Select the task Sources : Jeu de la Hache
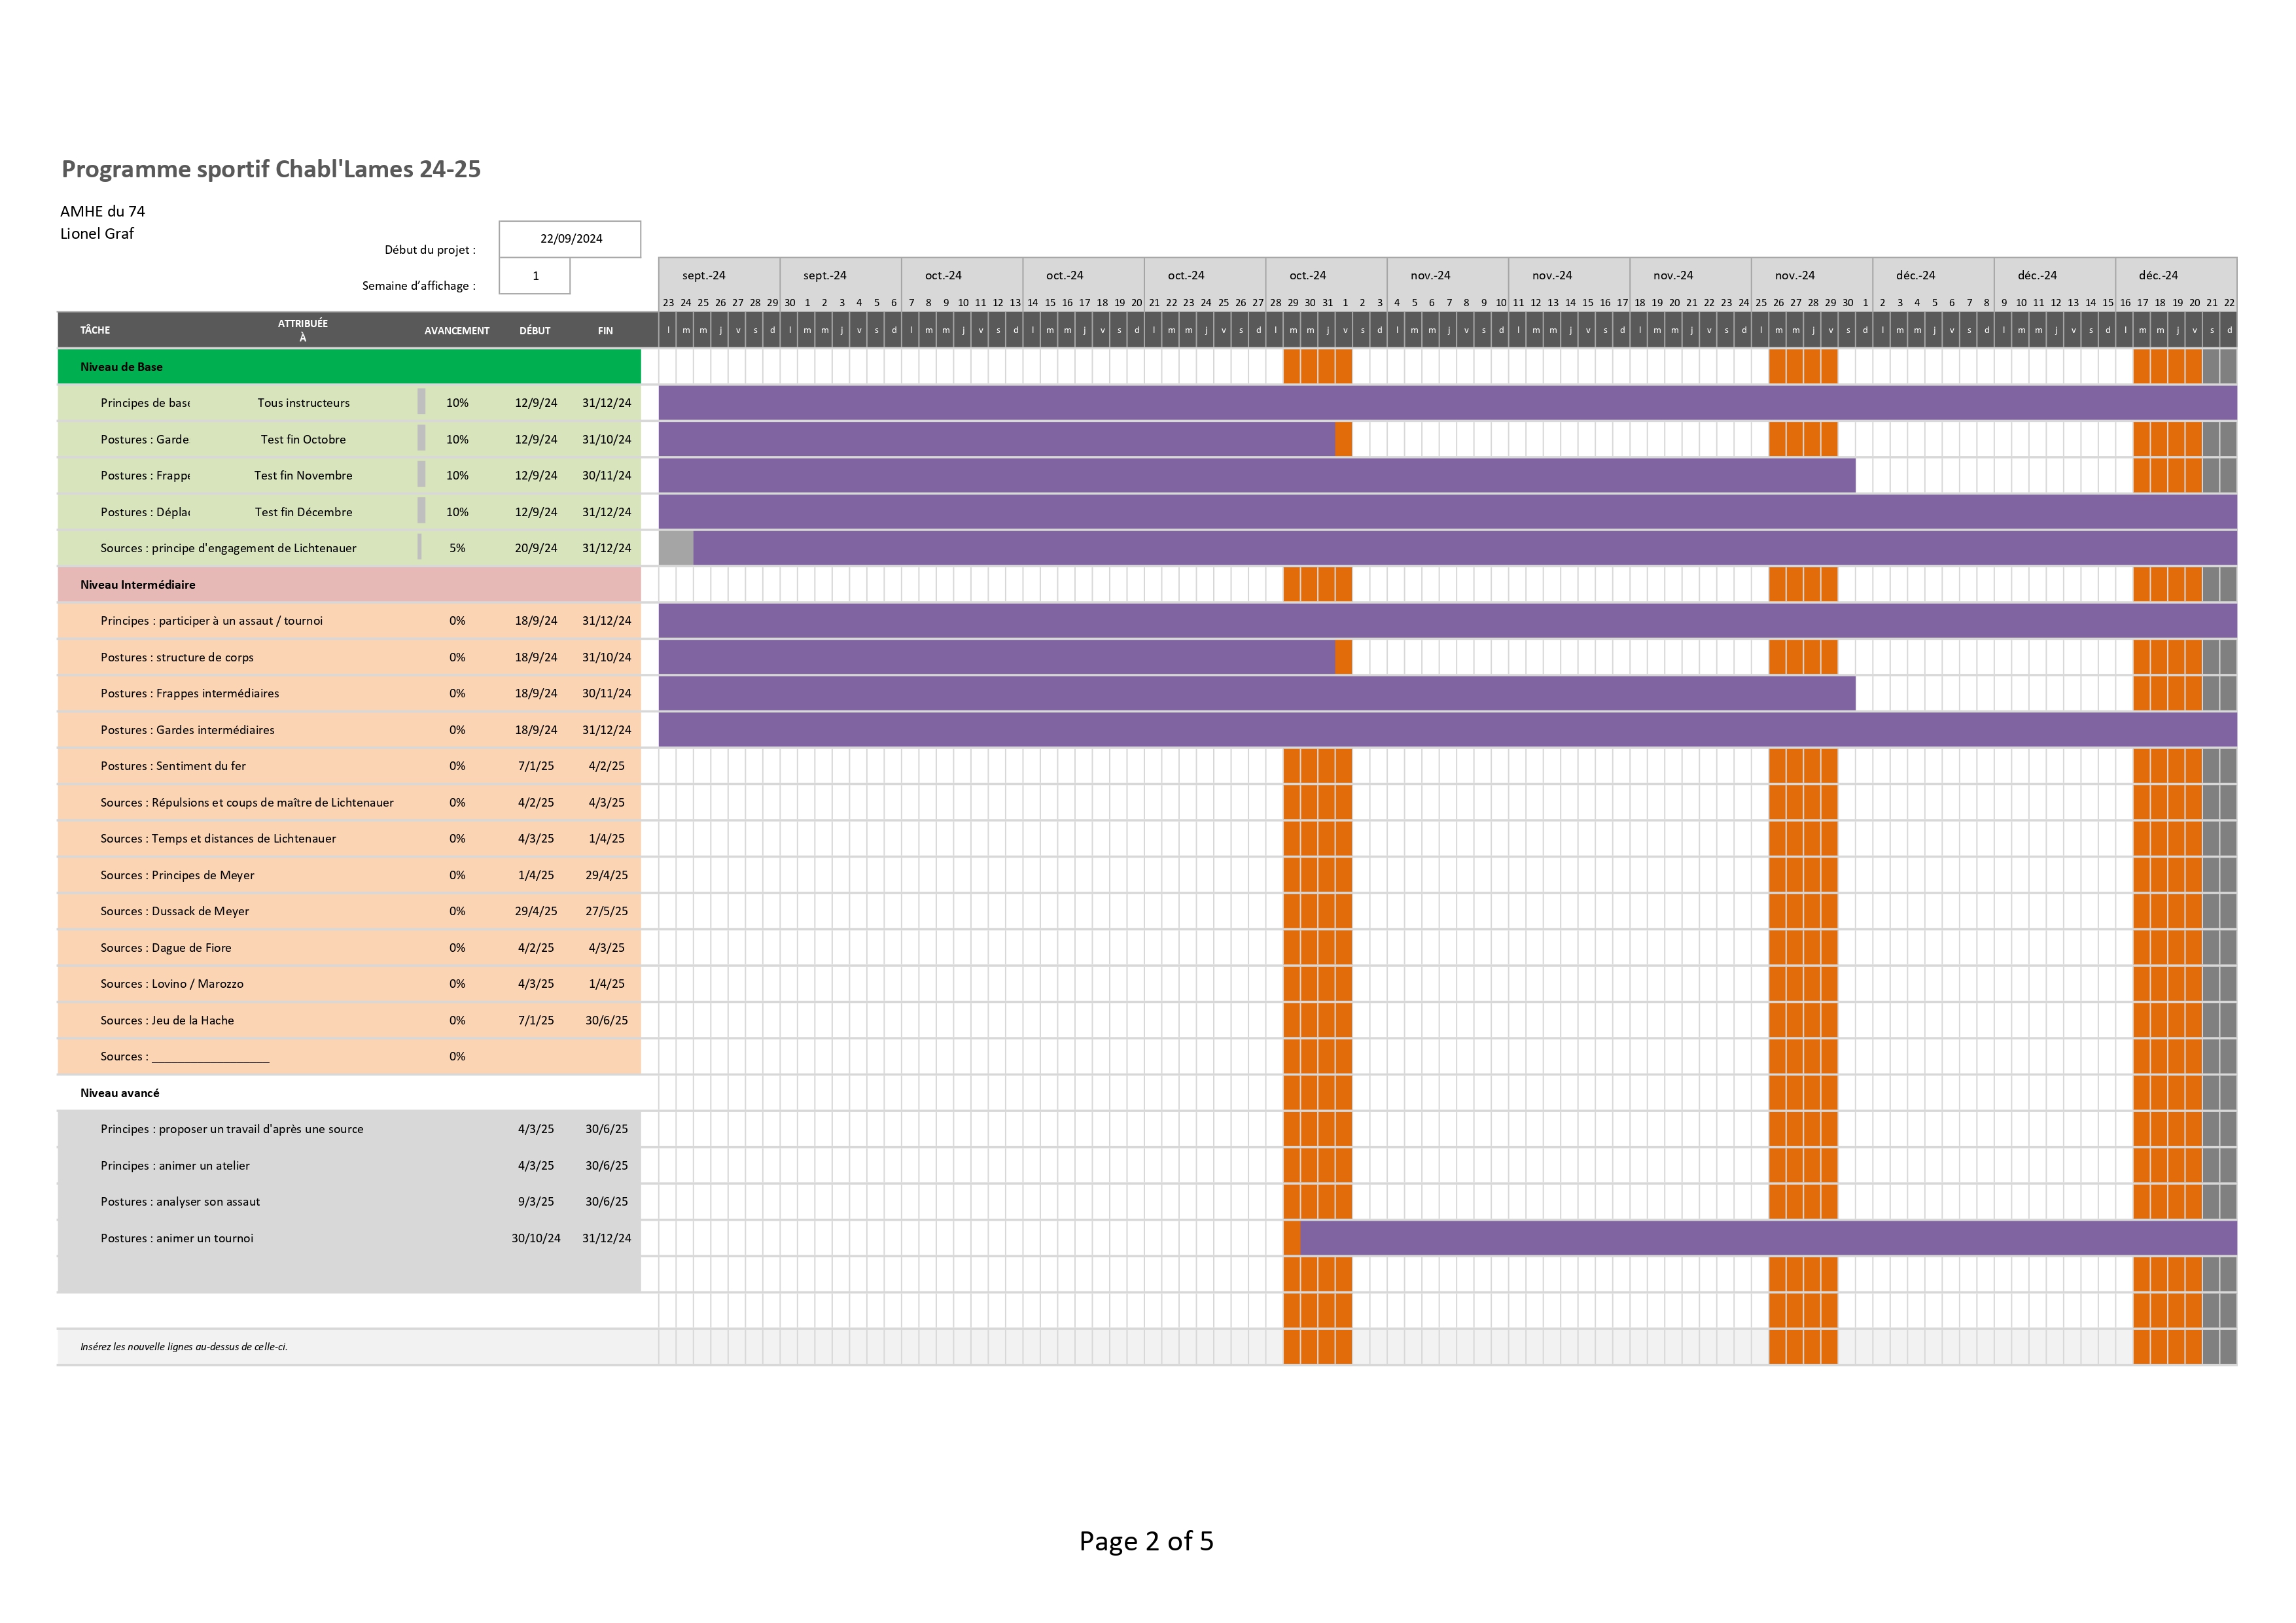The width and height of the screenshot is (2296, 1623). pos(167,1020)
